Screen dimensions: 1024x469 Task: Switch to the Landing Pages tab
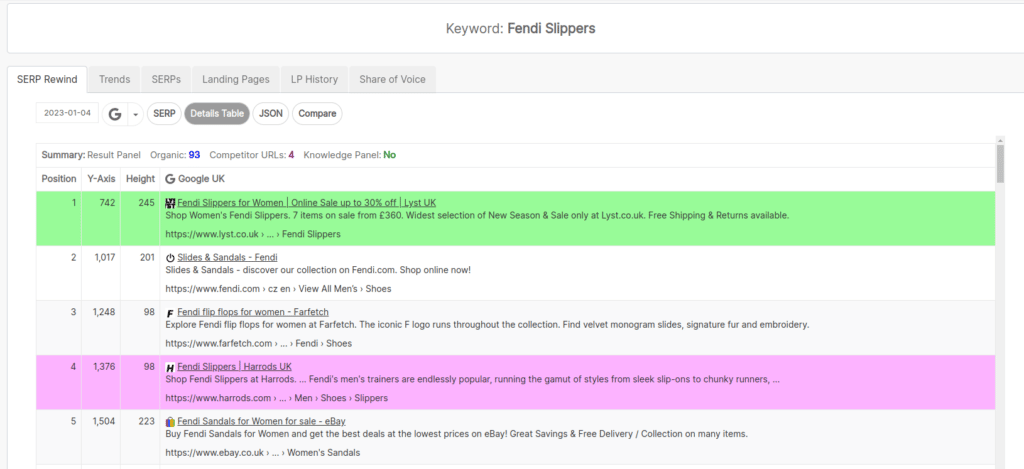pos(236,79)
